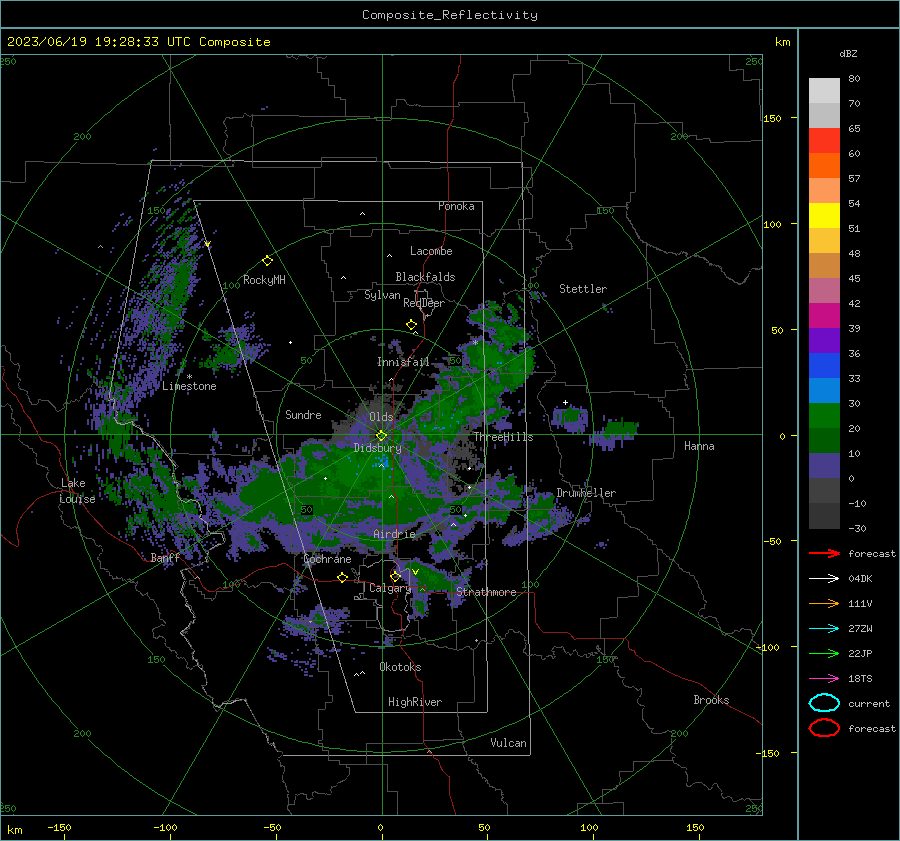900x841 pixels.
Task: Select the red 60-65 dBZ swatch
Action: (824, 141)
